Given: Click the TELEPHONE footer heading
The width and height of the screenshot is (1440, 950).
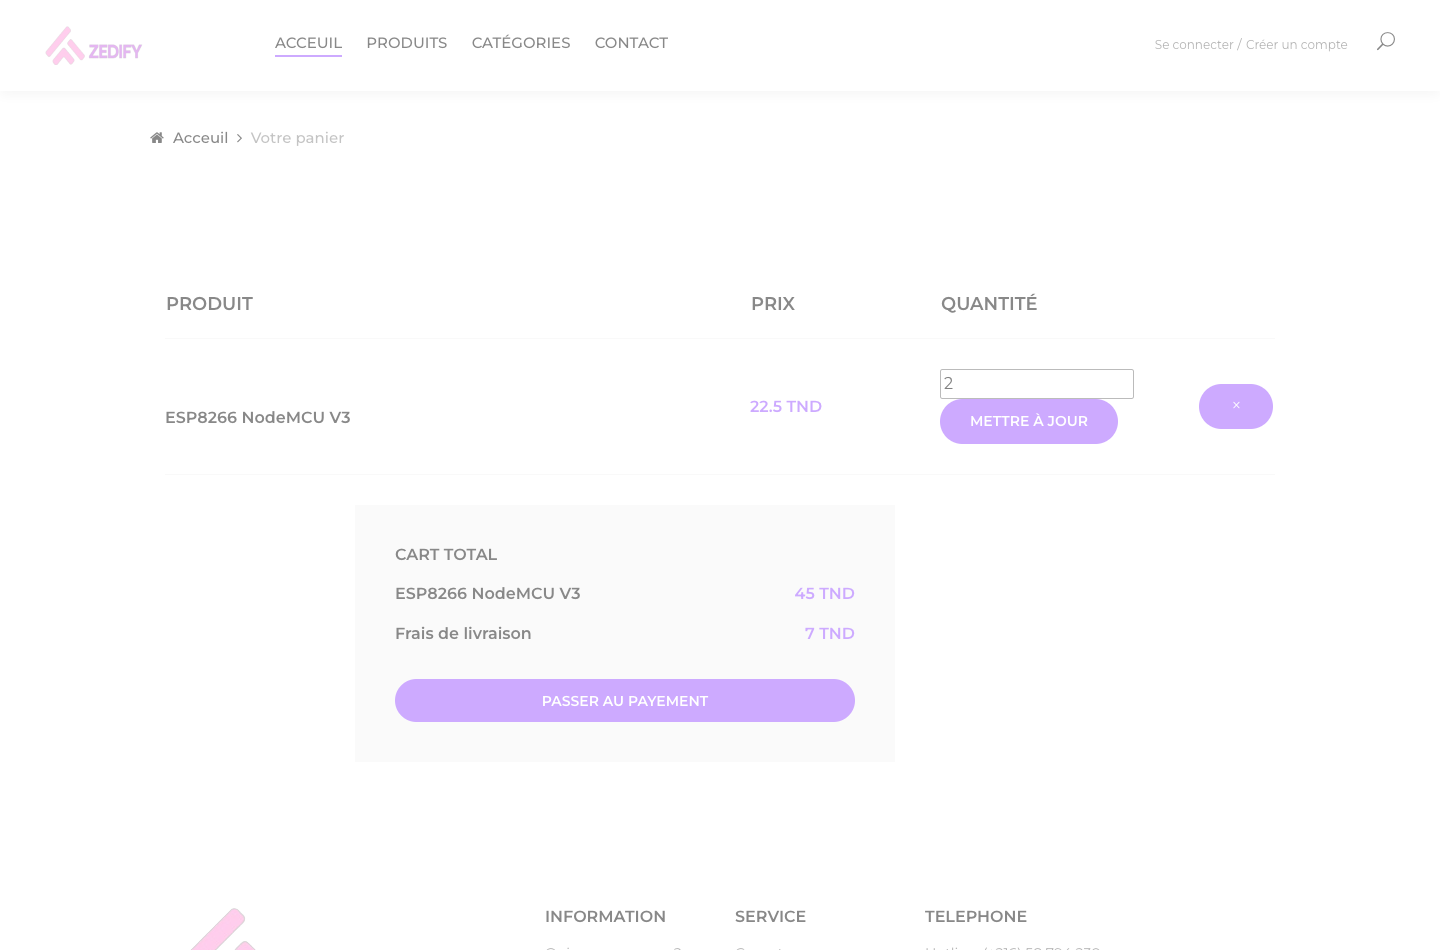Looking at the screenshot, I should [976, 917].
